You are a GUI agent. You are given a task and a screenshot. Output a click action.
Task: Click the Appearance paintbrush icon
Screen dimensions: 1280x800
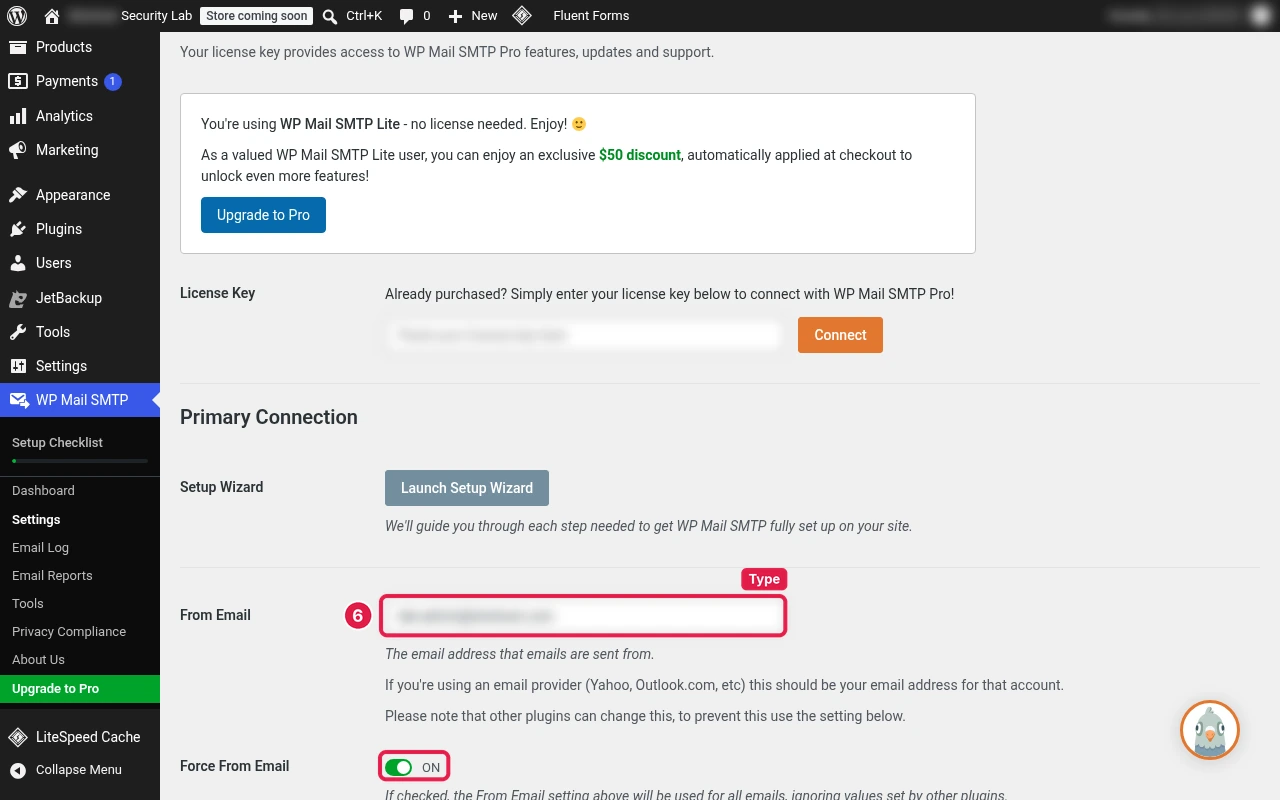(18, 195)
